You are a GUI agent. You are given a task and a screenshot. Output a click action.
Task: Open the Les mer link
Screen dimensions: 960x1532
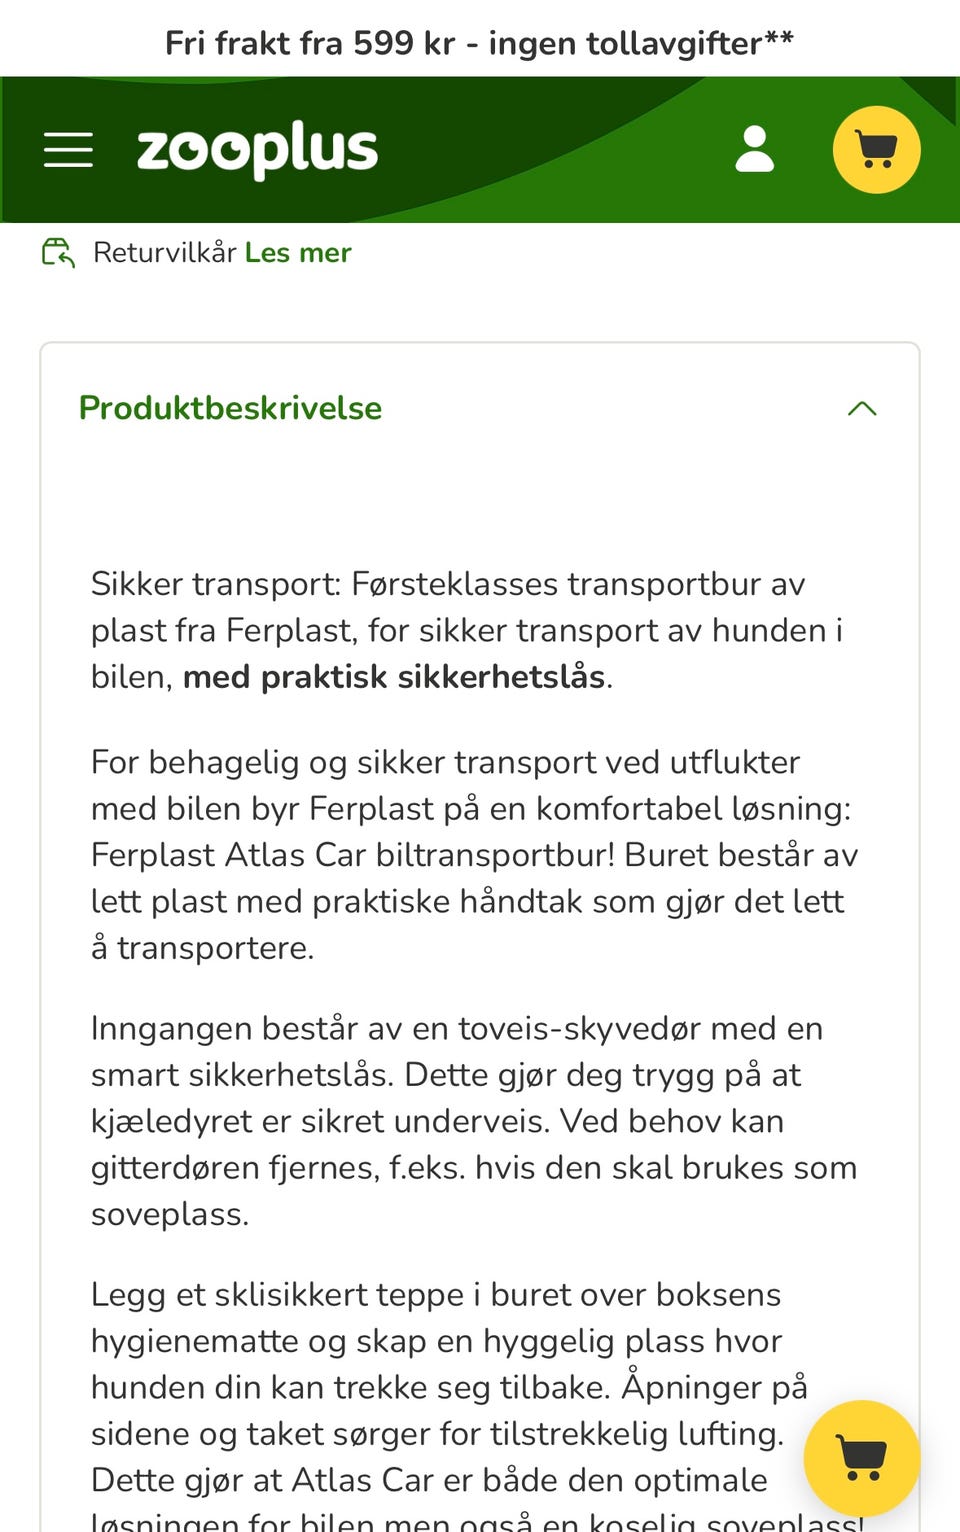[297, 252]
